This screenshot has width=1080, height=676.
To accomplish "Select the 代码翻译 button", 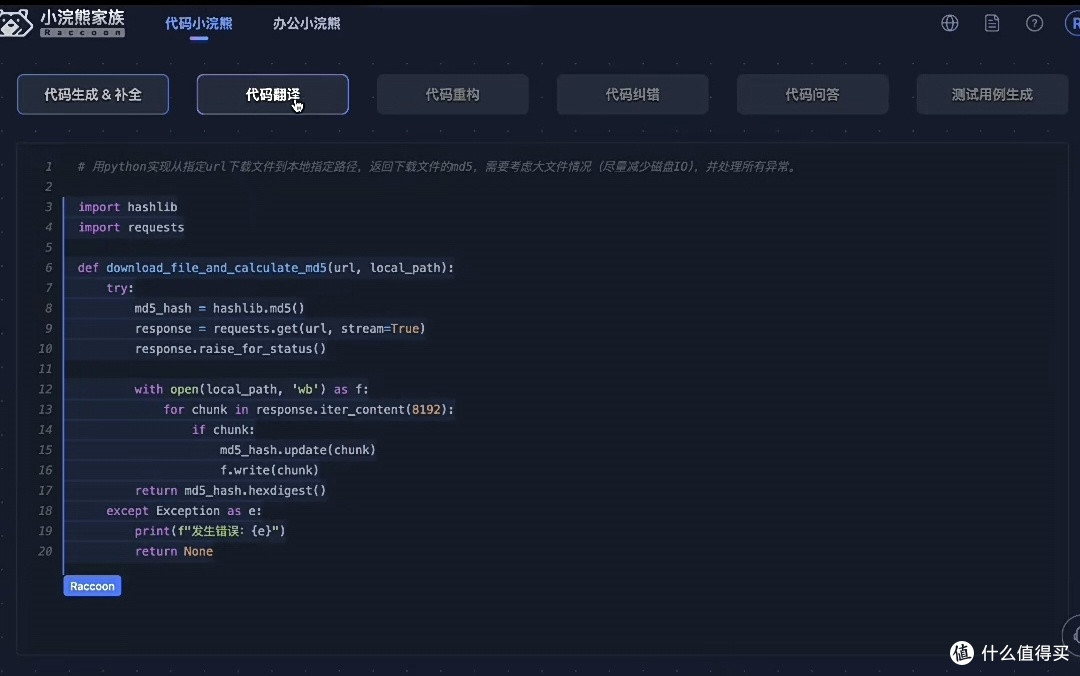I will pos(273,94).
